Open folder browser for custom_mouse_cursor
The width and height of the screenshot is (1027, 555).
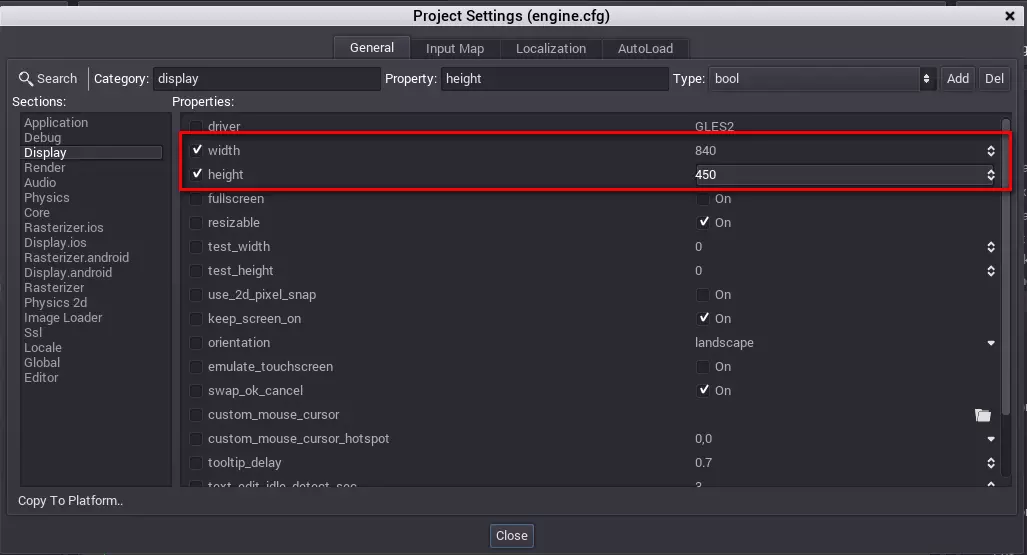(x=982, y=415)
